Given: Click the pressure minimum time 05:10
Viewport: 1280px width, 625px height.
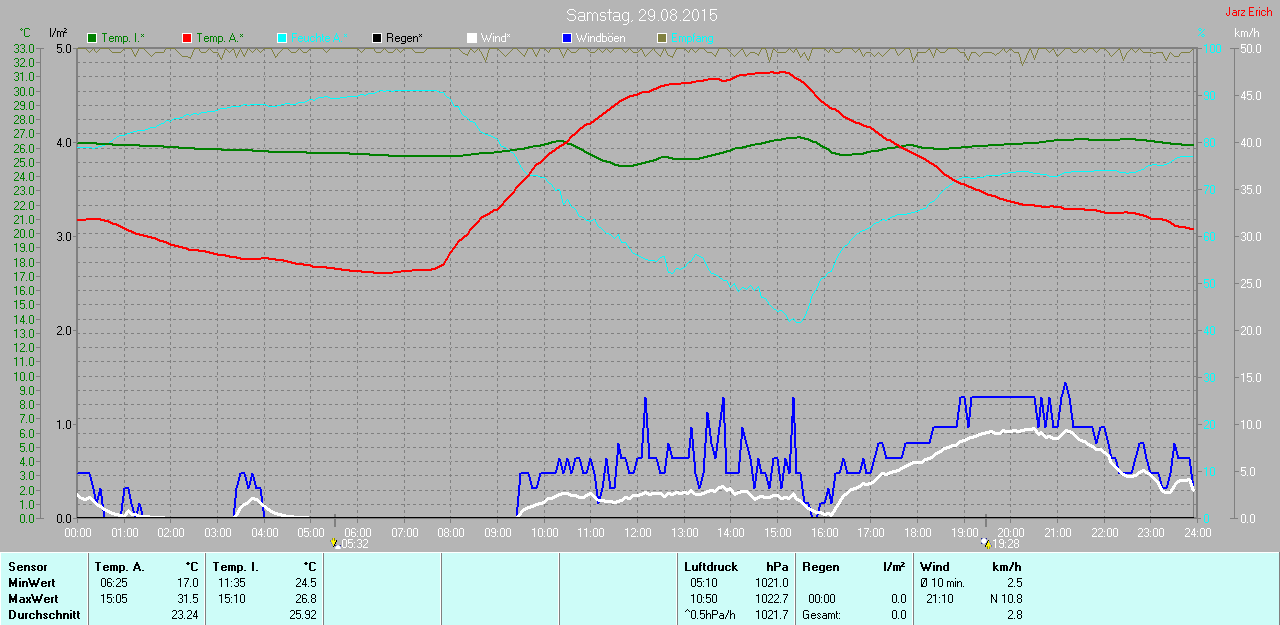Looking at the screenshot, I should (x=703, y=583).
